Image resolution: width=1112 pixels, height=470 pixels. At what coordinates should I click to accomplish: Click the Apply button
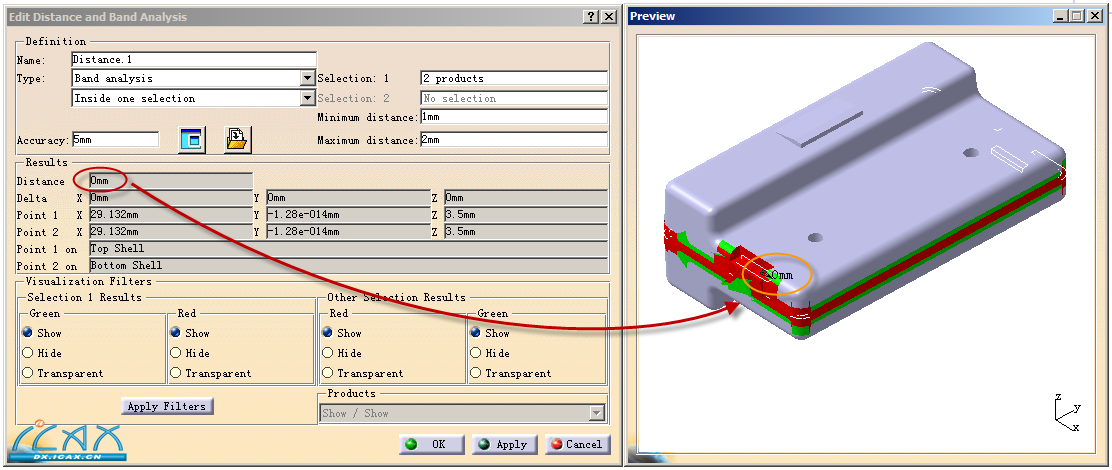coord(504,444)
